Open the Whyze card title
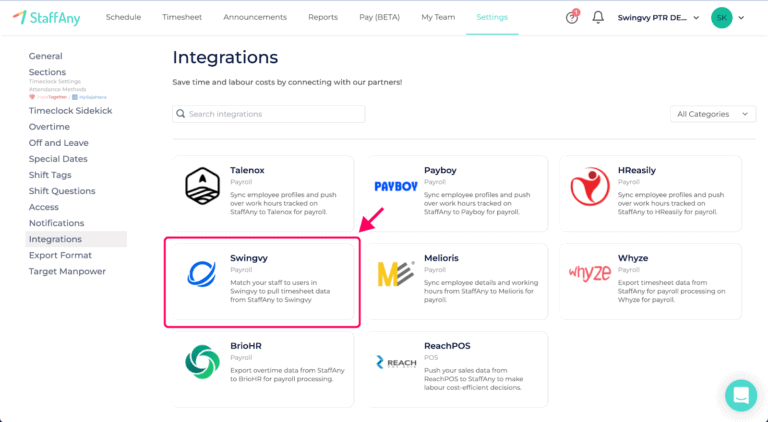 (633, 258)
